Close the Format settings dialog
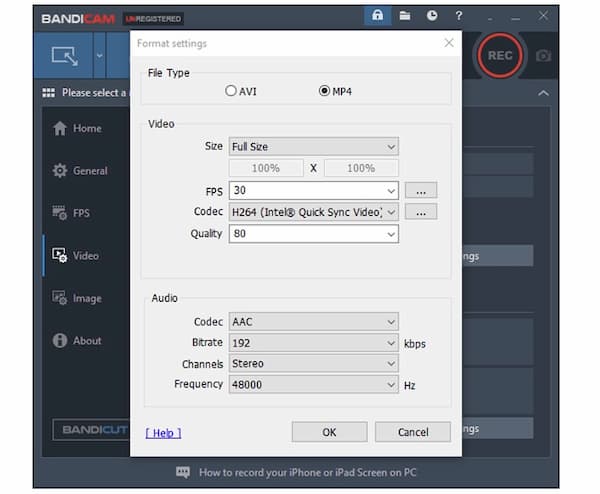This screenshot has width=600, height=494. (x=449, y=43)
